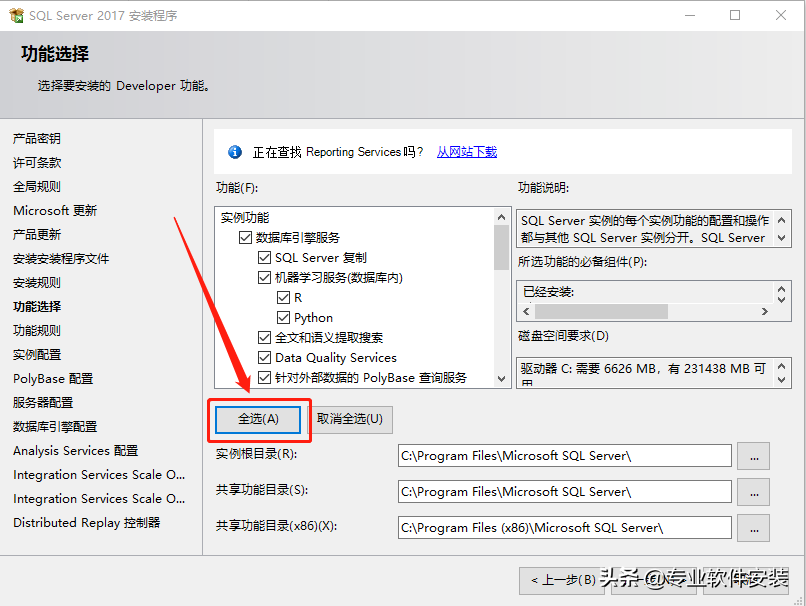
Task: Click the 已经安装 box scroll-down arrow
Action: (x=781, y=299)
